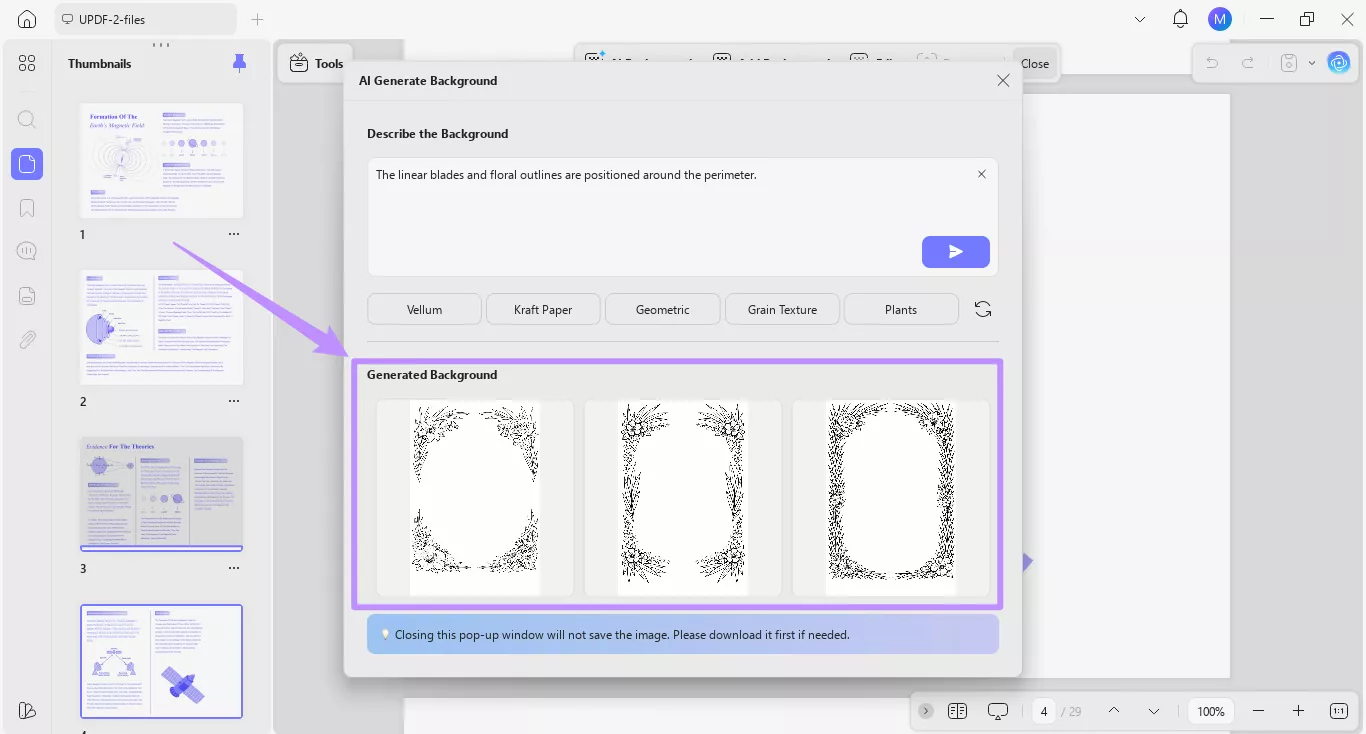The image size is (1366, 734).
Task: Open the 100% zoom level dropdown
Action: [x=1211, y=711]
